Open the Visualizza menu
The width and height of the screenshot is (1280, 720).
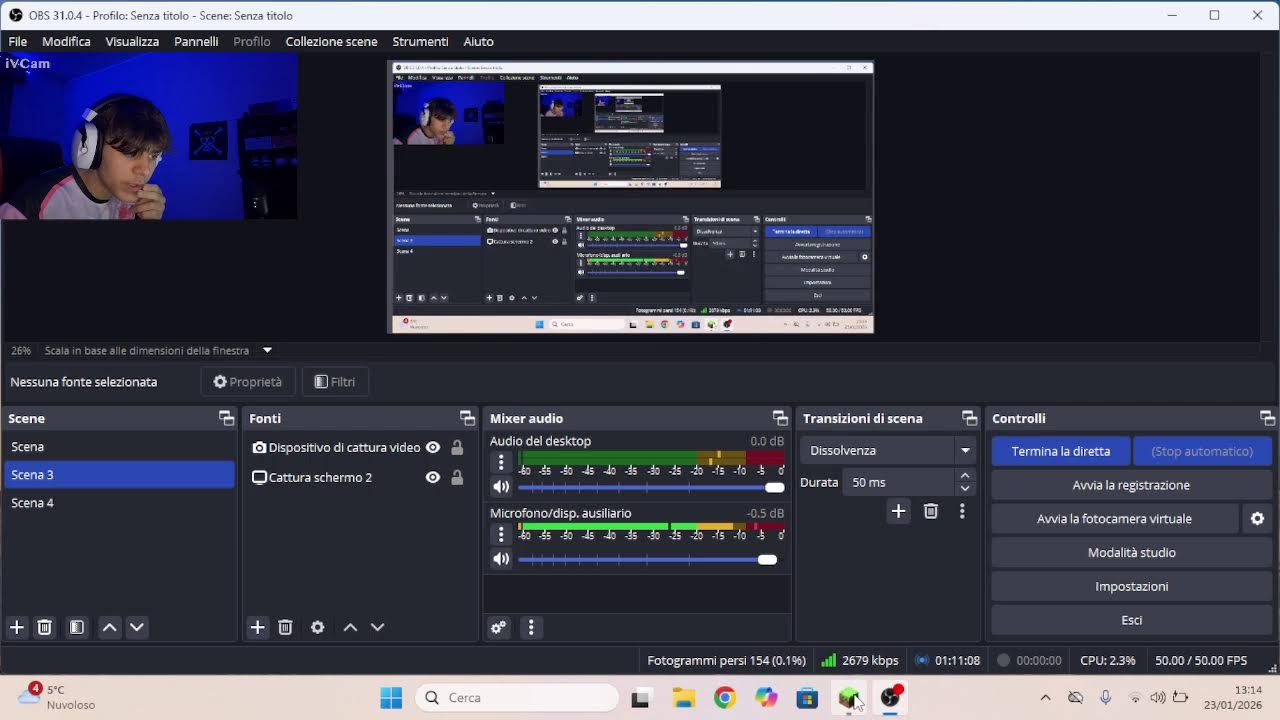click(132, 42)
